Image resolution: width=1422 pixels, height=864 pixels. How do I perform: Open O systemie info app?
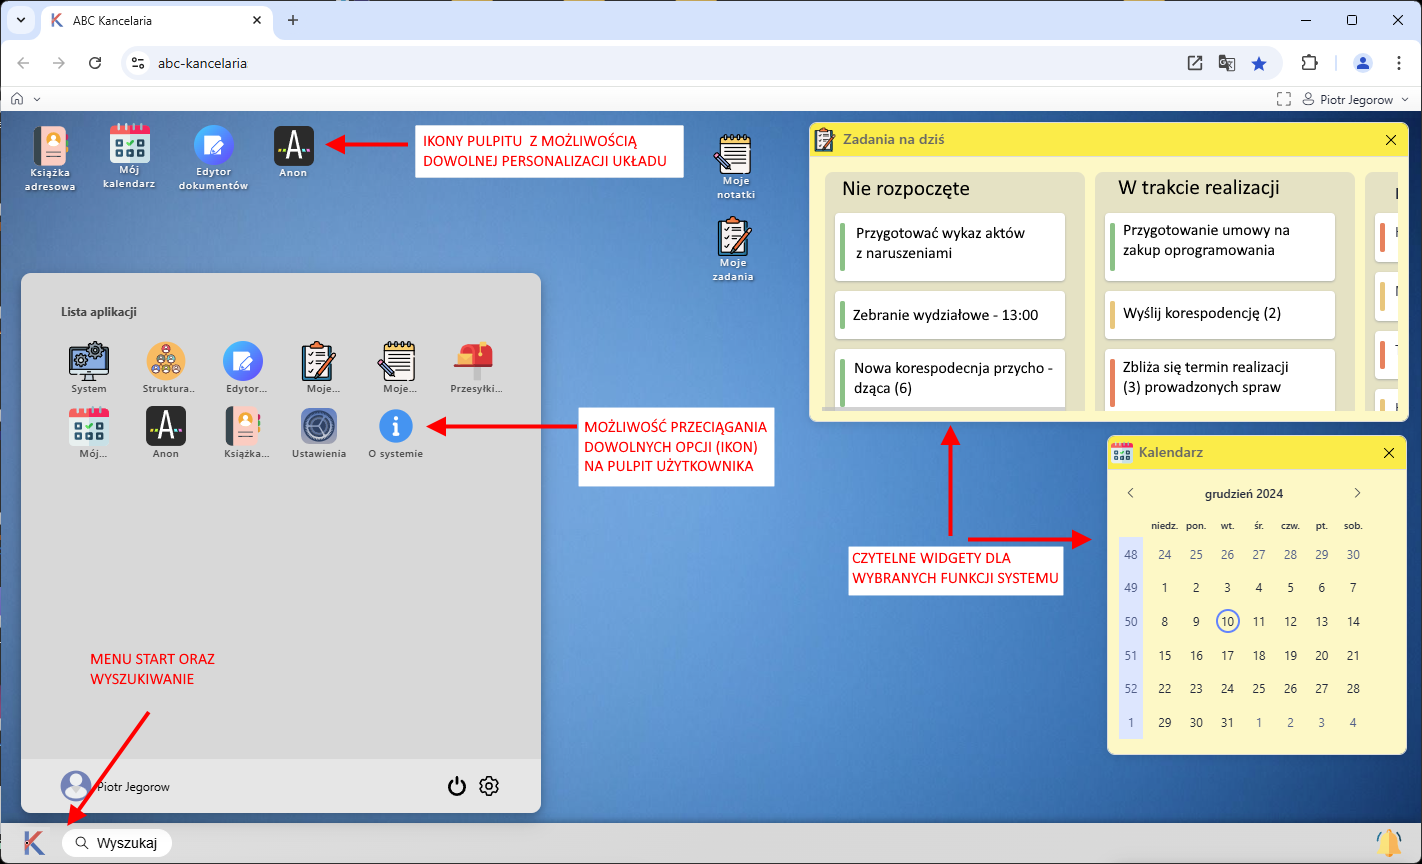click(x=396, y=433)
